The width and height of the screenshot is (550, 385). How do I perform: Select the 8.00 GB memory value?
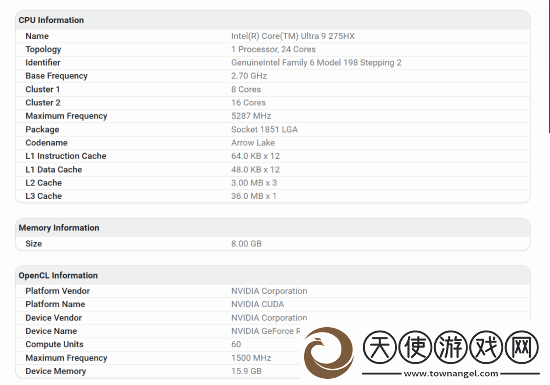(246, 244)
